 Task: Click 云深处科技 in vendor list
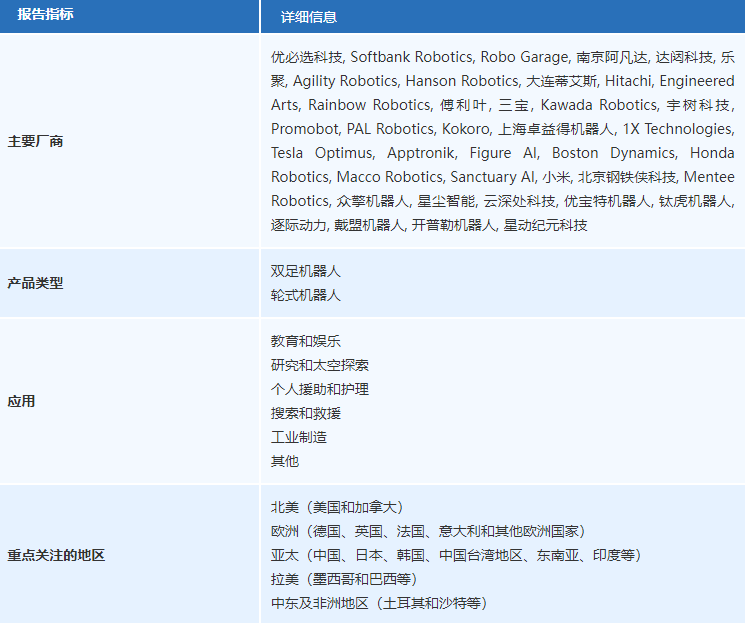[x=519, y=201]
